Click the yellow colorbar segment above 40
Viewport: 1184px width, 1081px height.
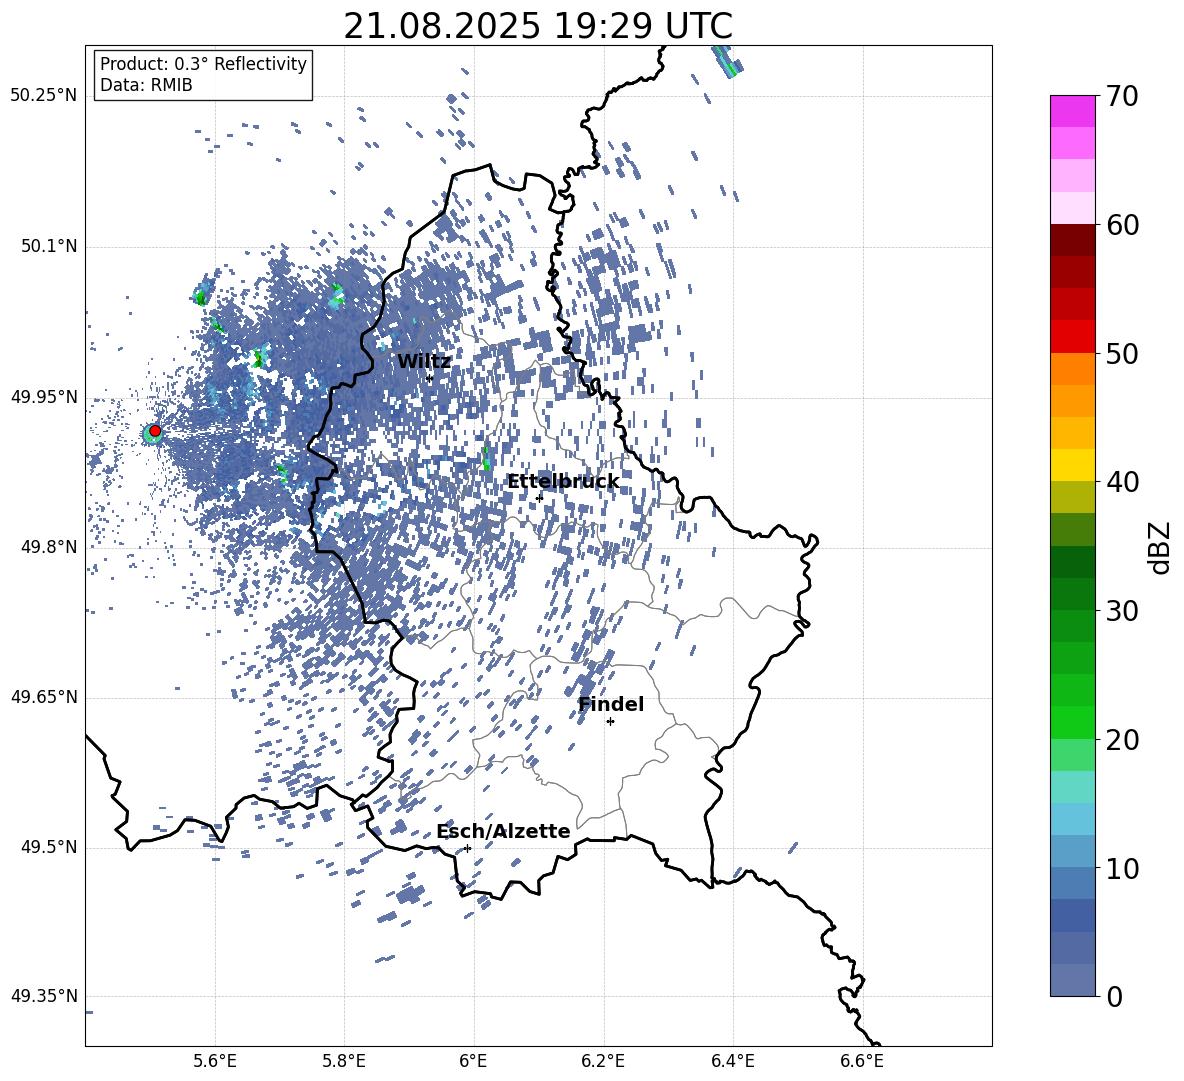pos(1072,465)
